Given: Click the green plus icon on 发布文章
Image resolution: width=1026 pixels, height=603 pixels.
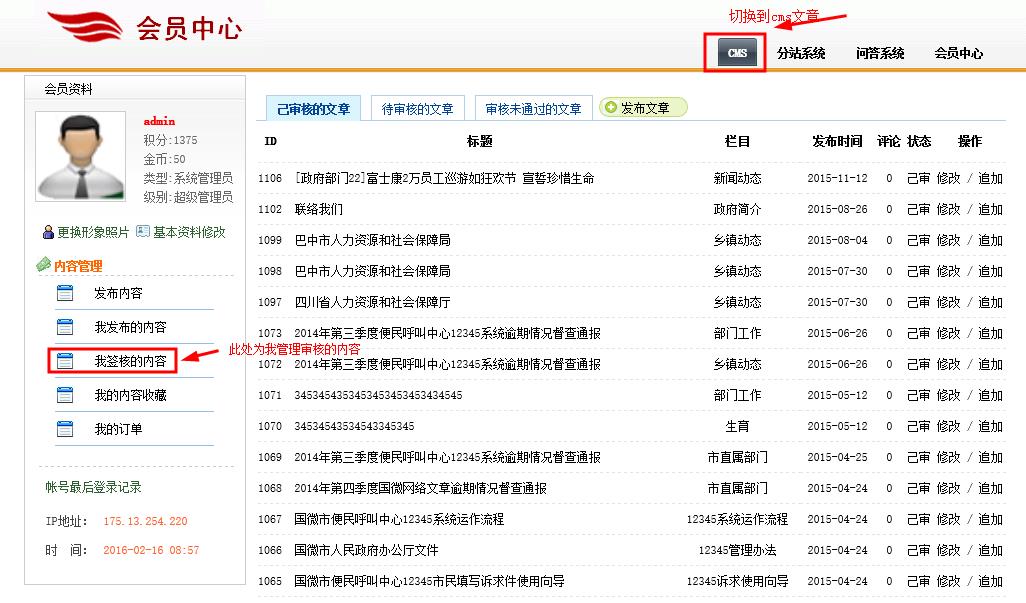Looking at the screenshot, I should click(x=611, y=108).
